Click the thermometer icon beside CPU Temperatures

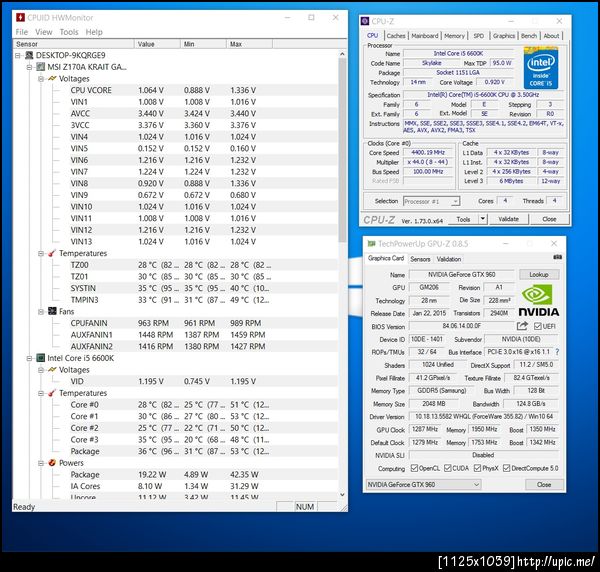[52, 393]
